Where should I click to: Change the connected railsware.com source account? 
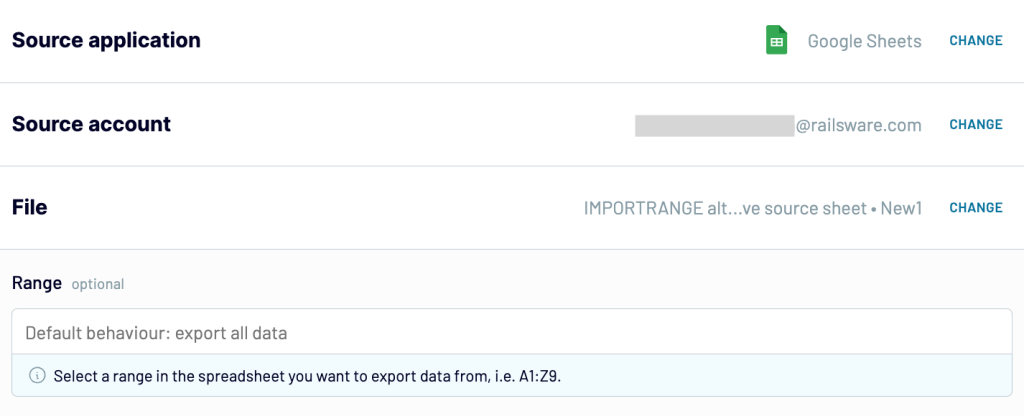click(976, 124)
